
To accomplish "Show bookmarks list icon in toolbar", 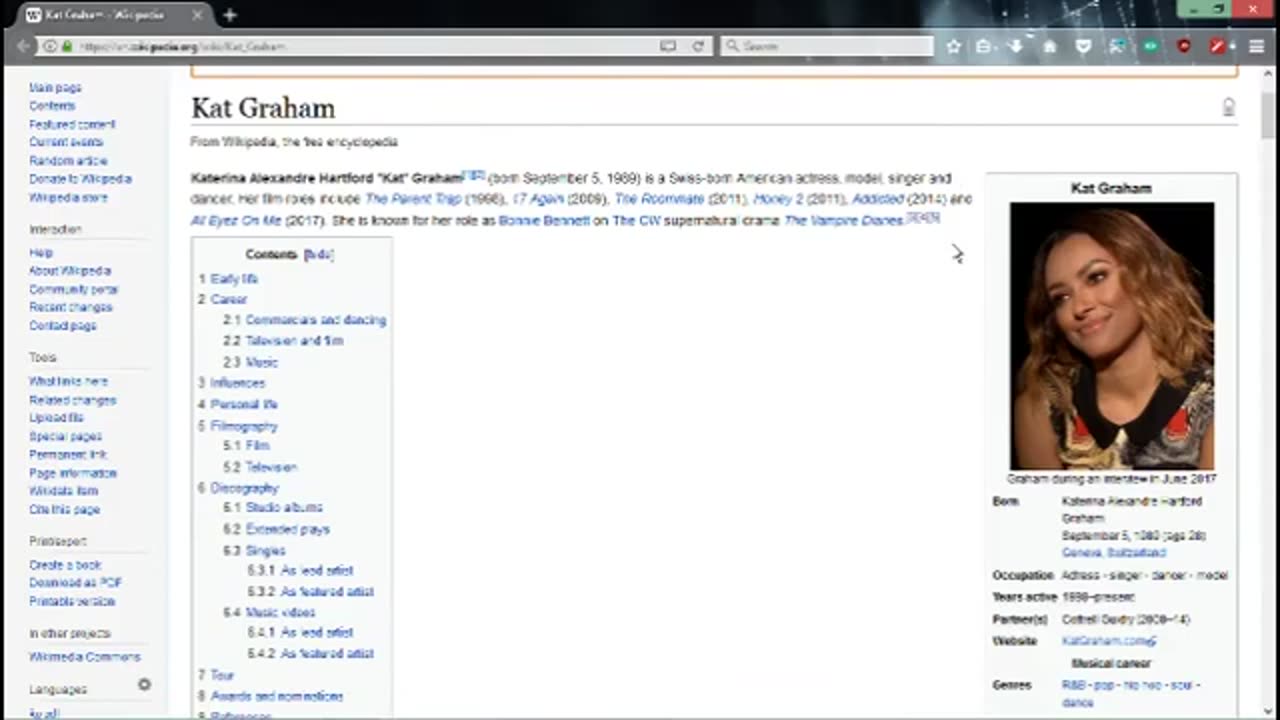I will pos(984,46).
